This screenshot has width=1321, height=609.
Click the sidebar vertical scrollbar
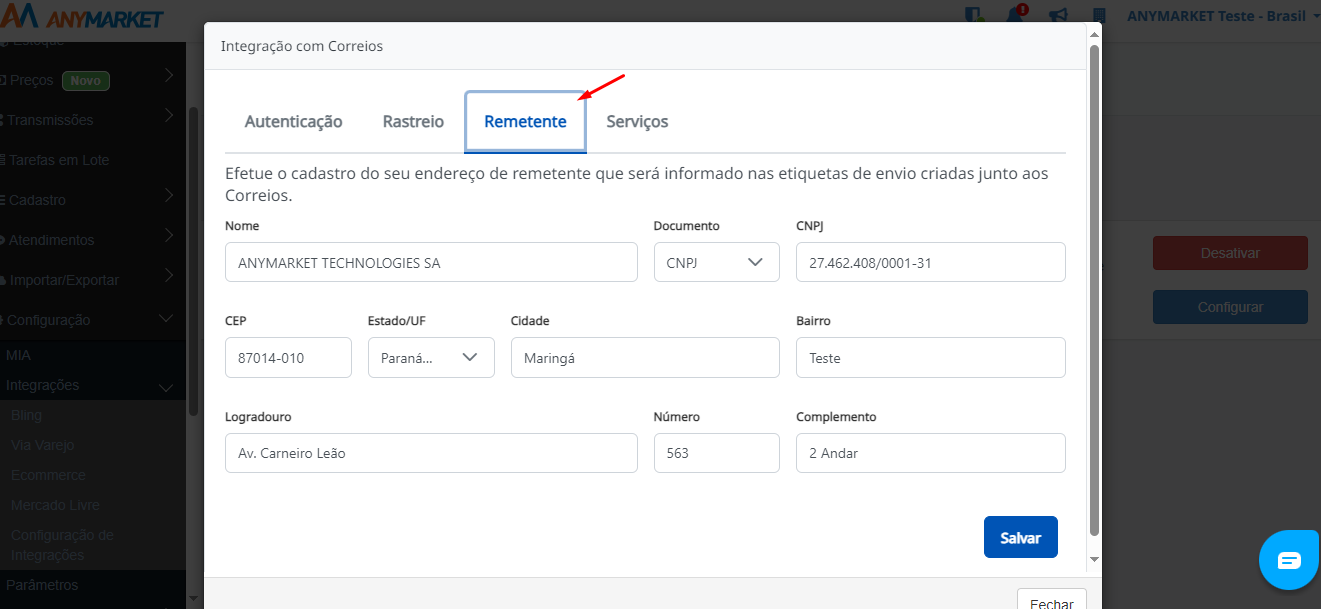[193, 260]
